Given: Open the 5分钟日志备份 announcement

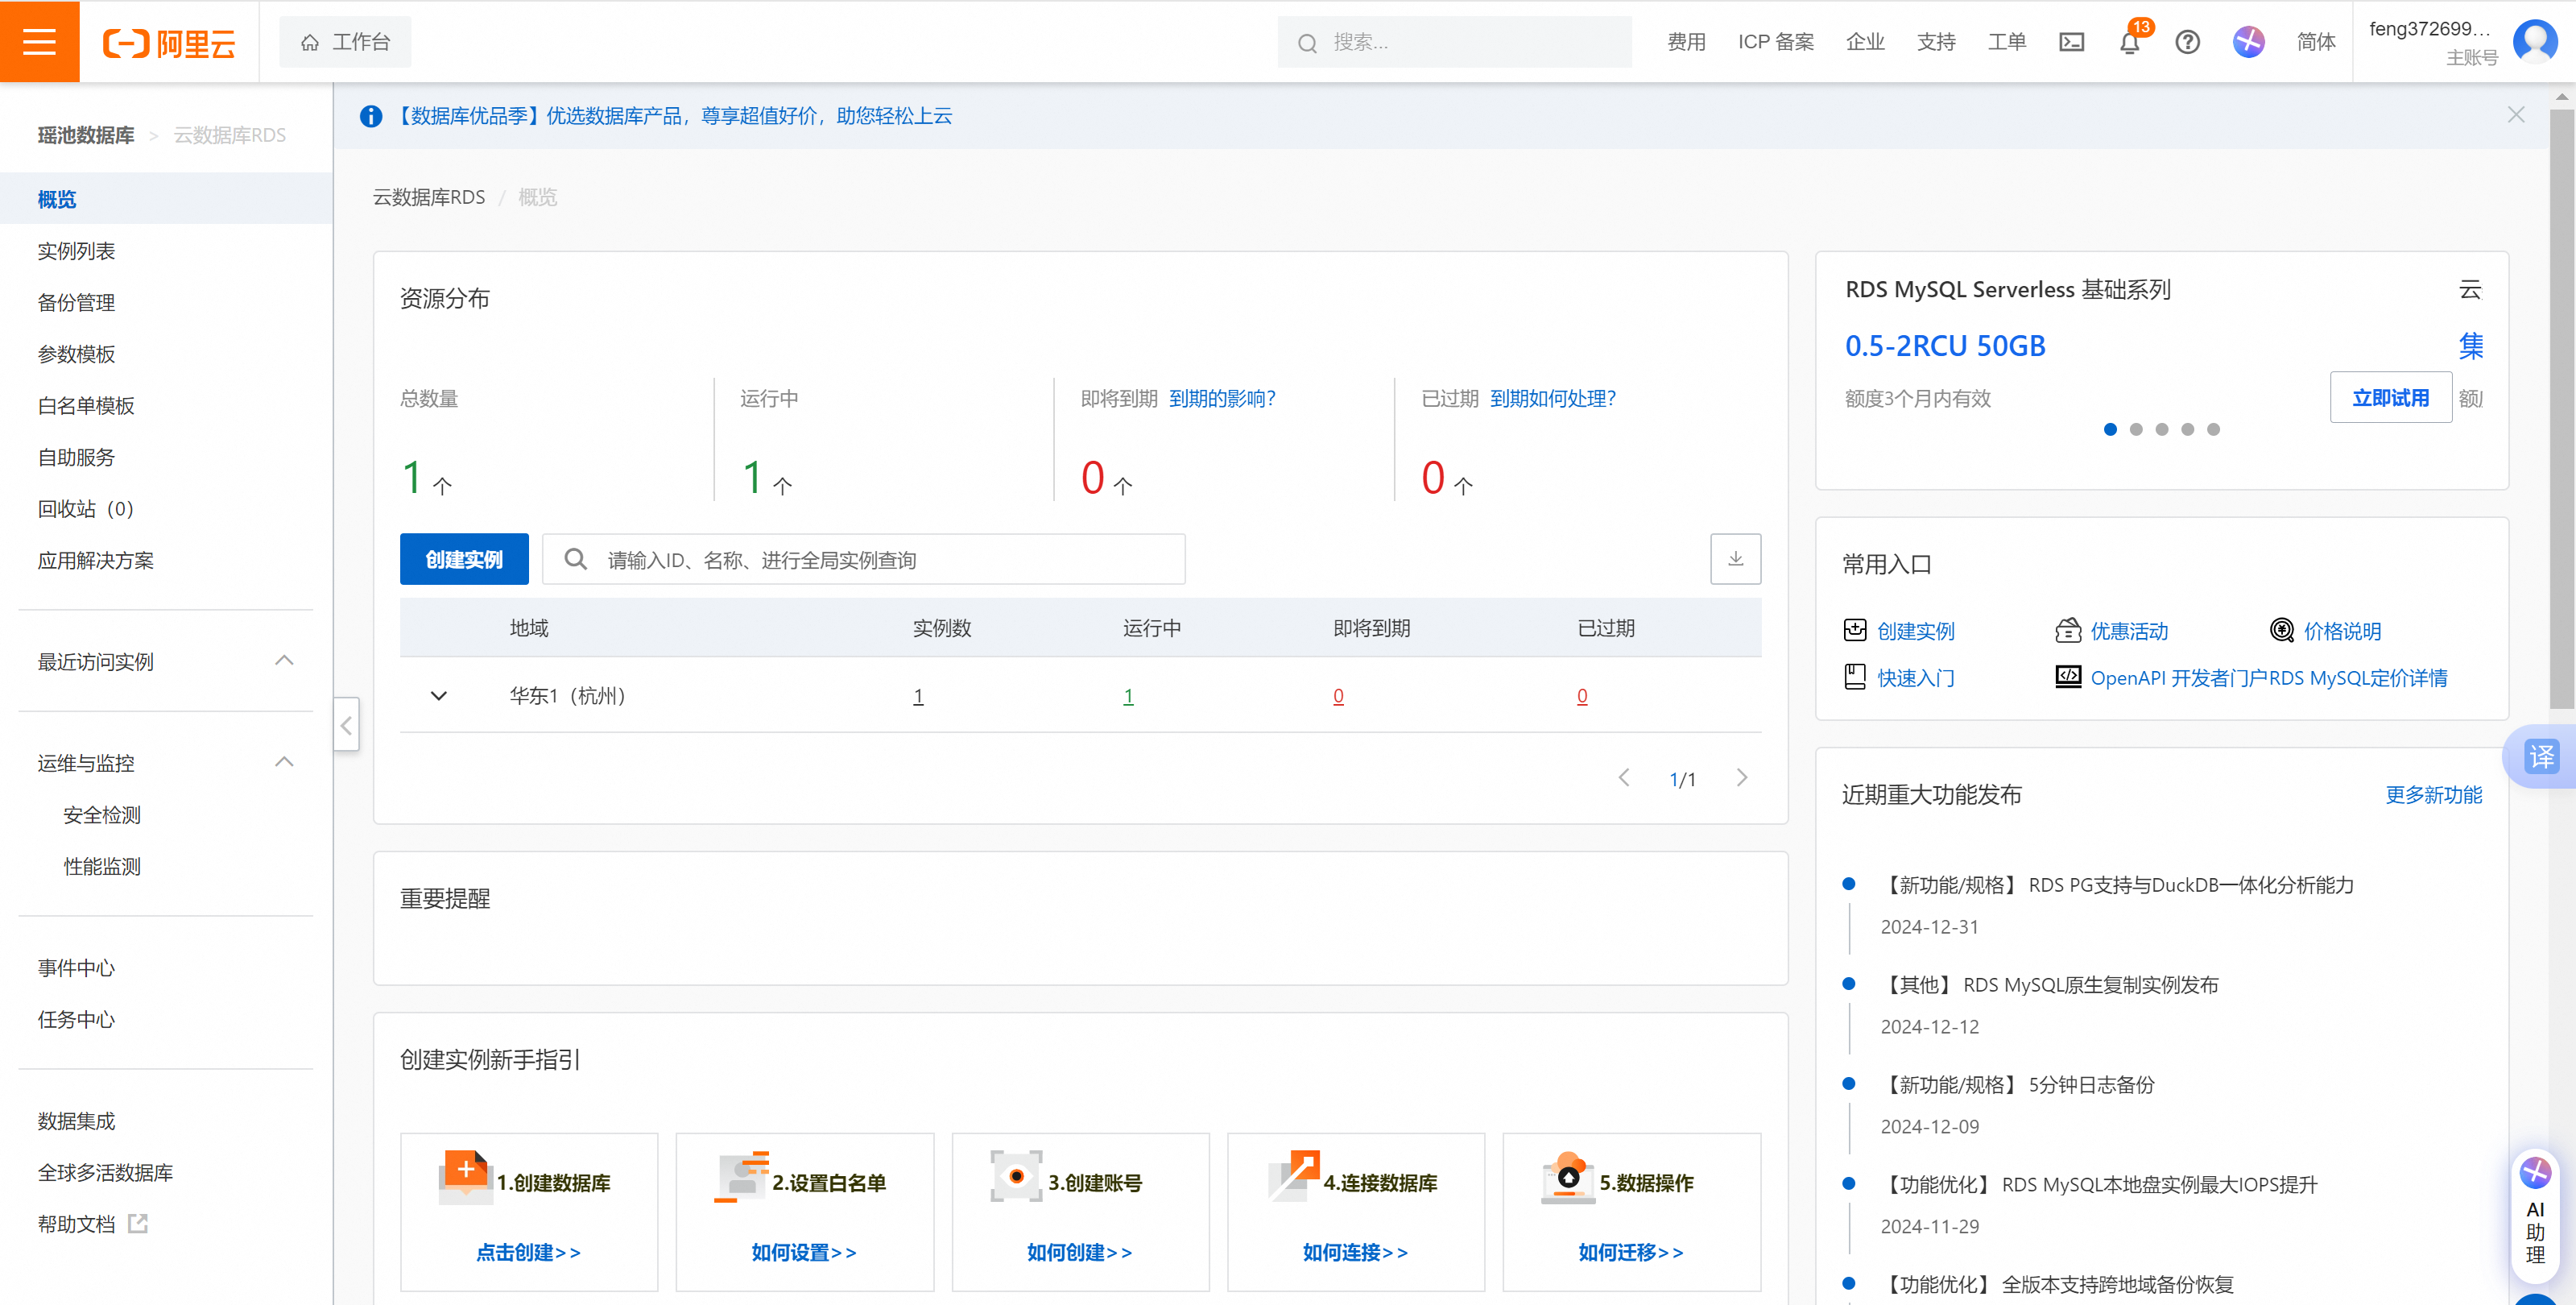Looking at the screenshot, I should [2017, 1084].
